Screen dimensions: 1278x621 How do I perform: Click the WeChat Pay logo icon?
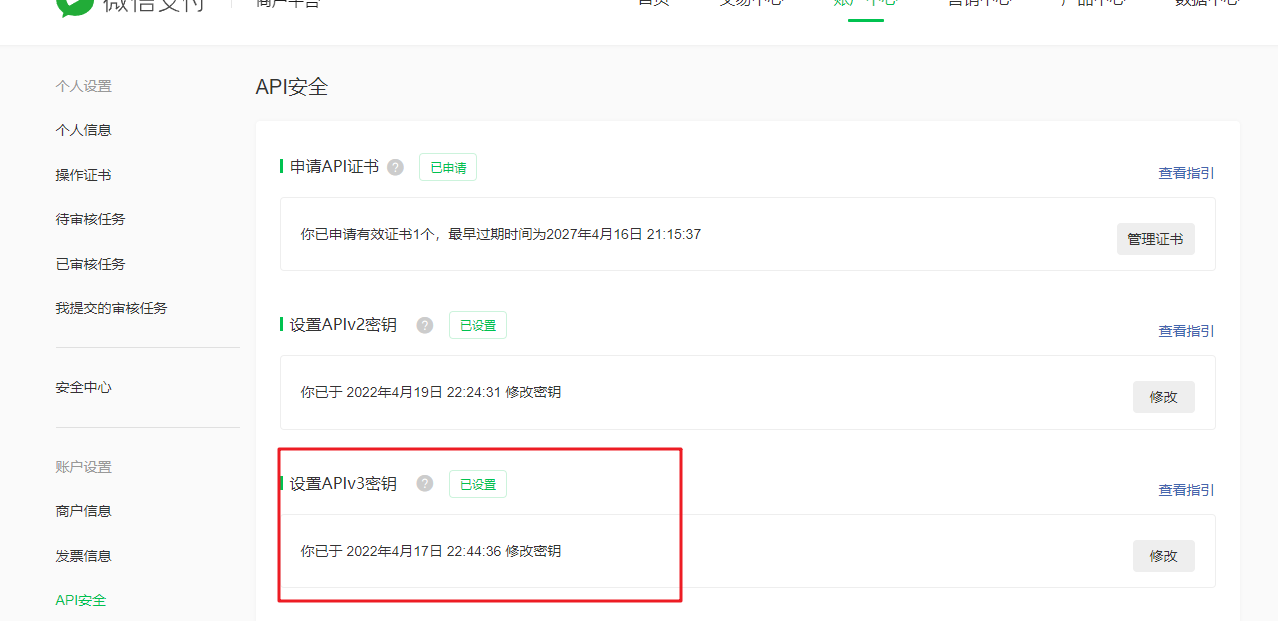[74, 5]
